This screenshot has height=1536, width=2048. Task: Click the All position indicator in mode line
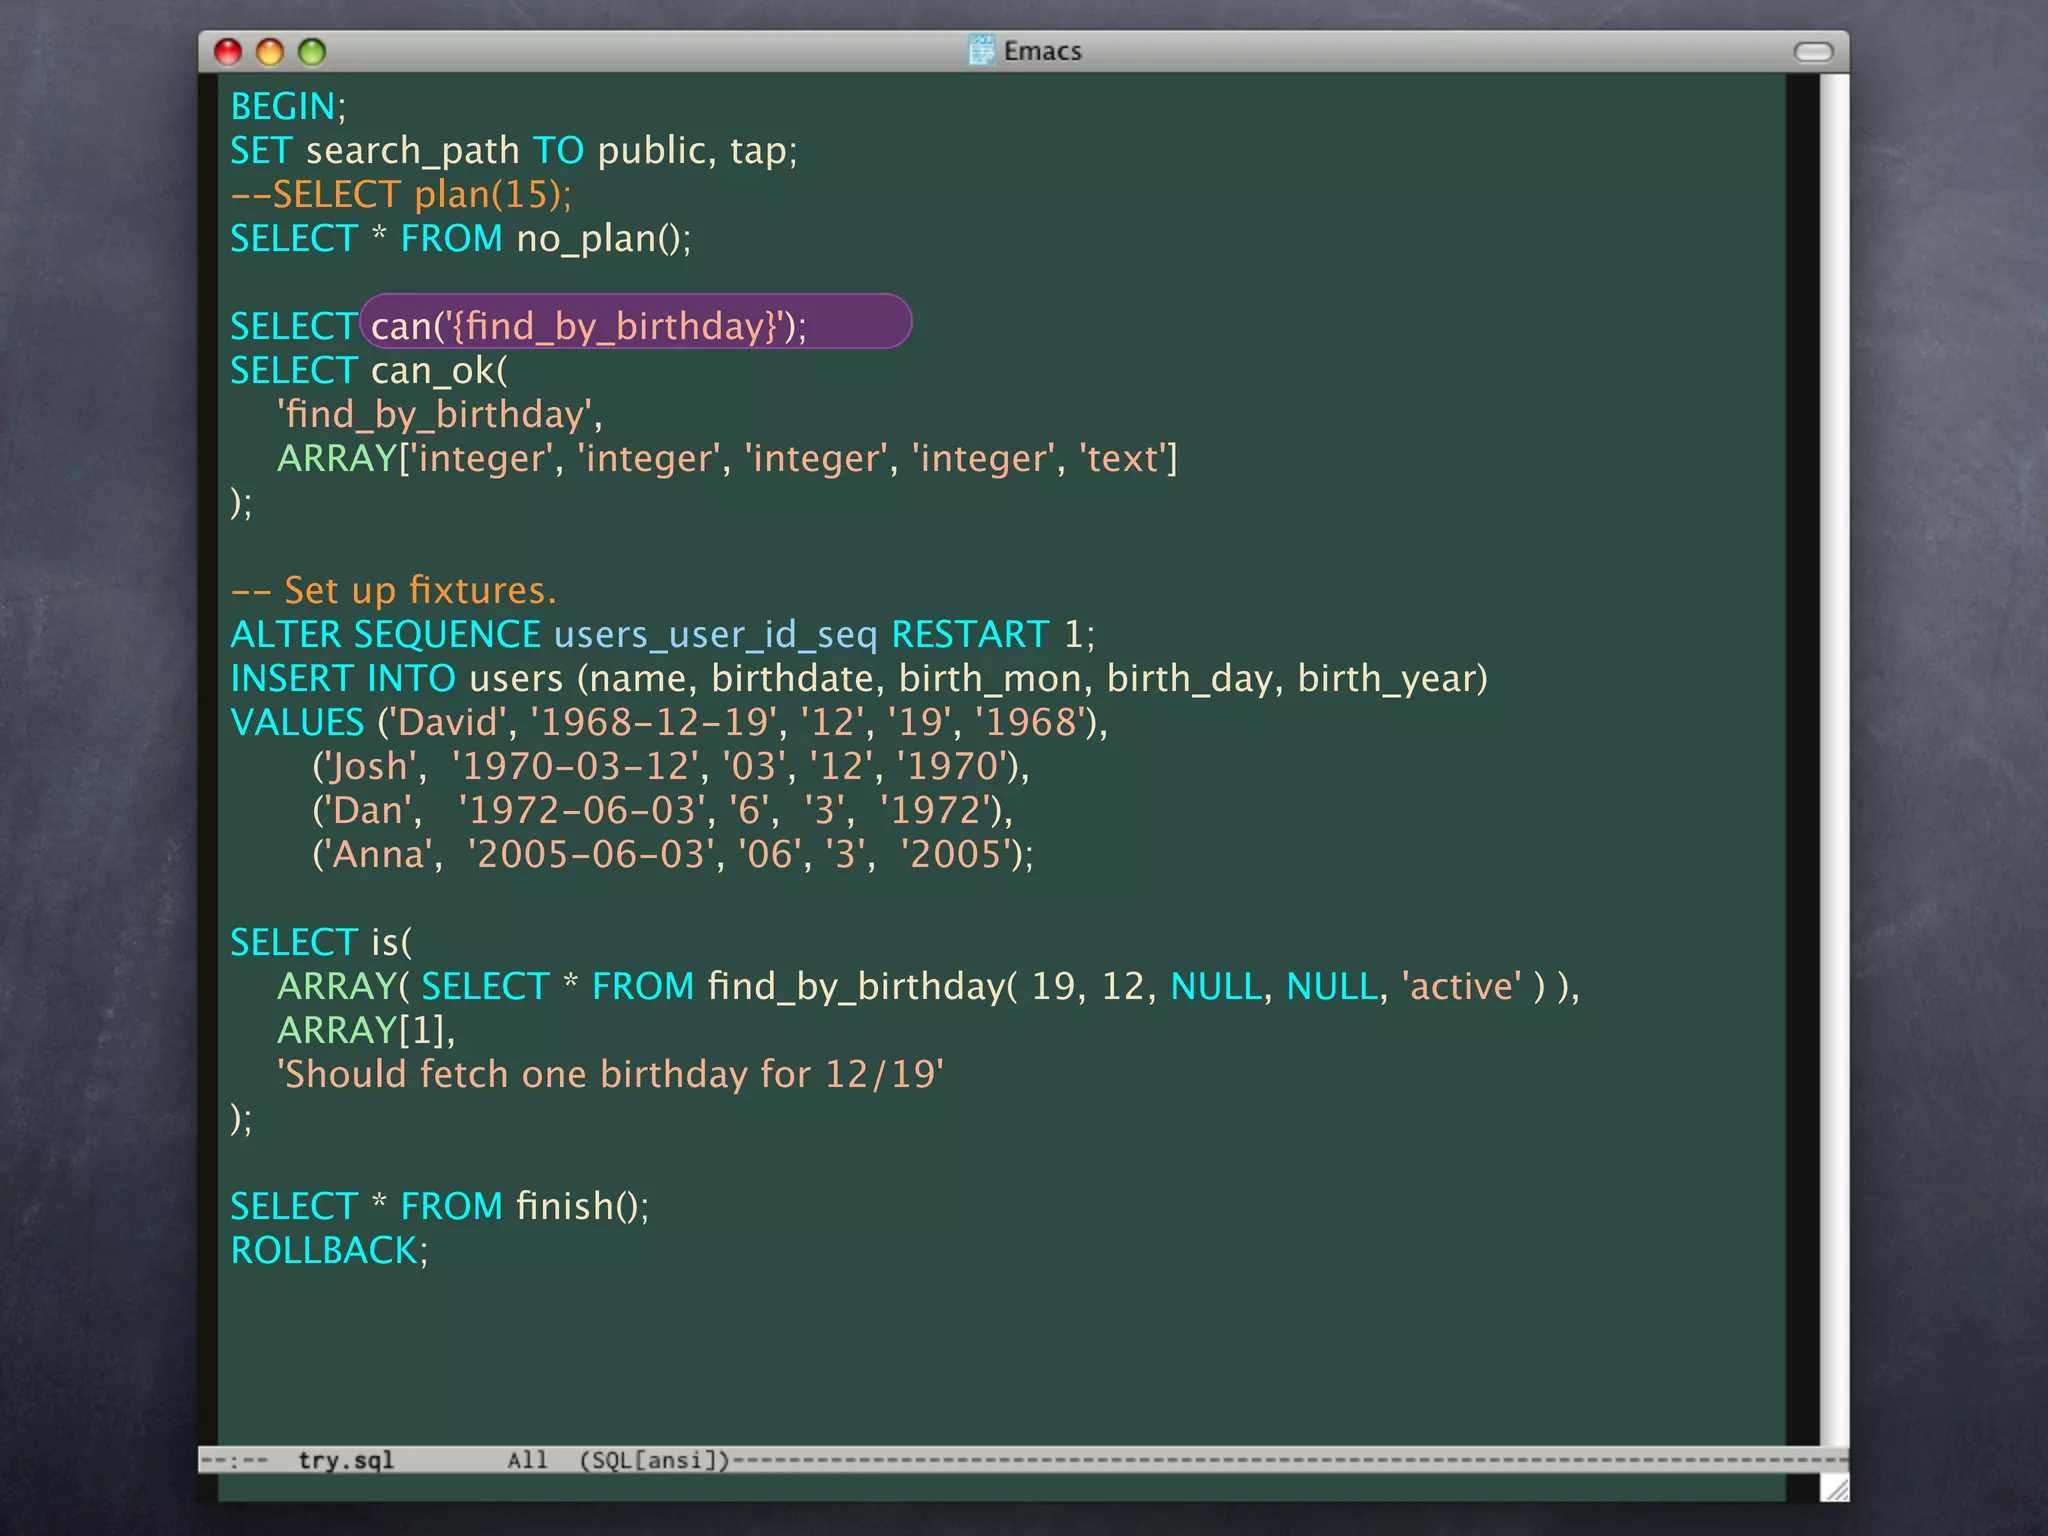[x=527, y=1460]
